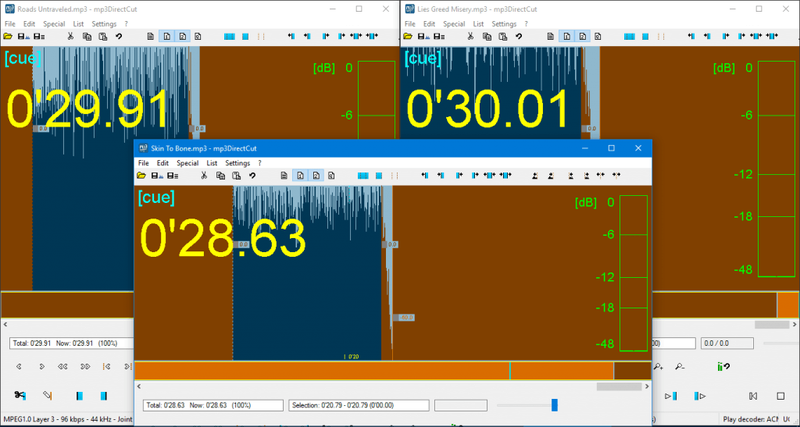
Task: Open File menu in Roads Untraveled window
Action: [x=10, y=24]
